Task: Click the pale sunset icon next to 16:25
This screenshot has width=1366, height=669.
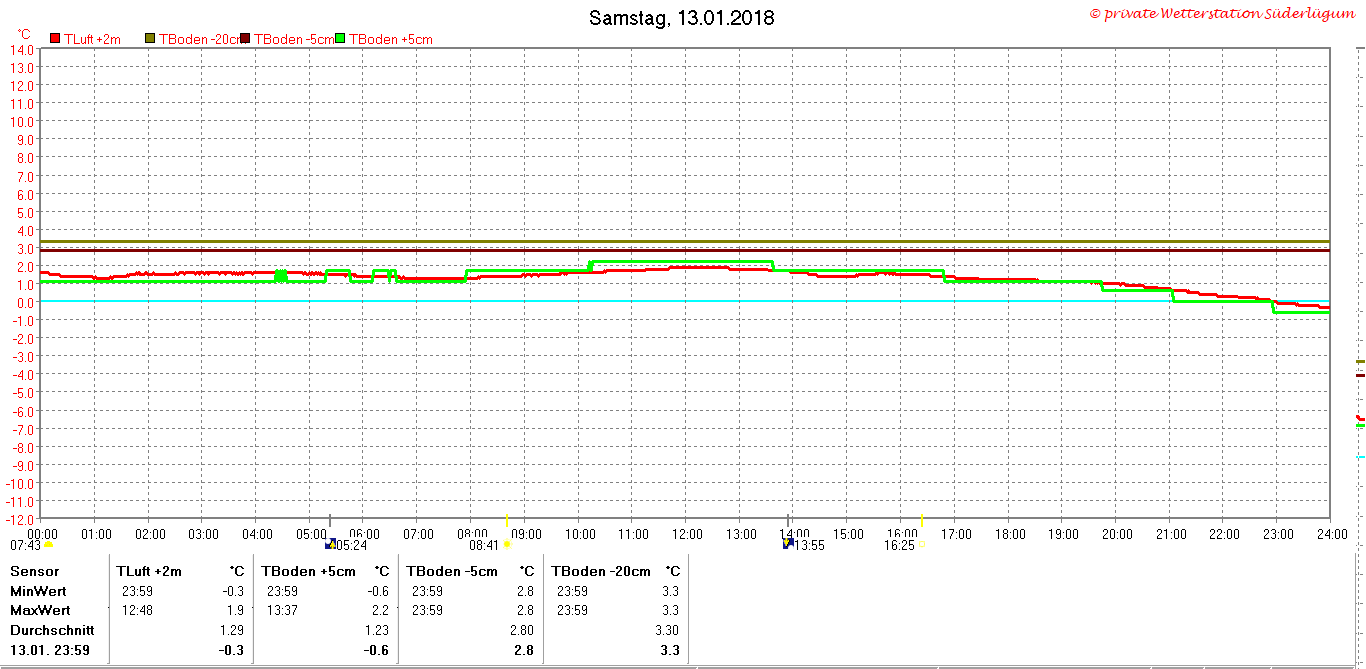Action: tap(921, 545)
